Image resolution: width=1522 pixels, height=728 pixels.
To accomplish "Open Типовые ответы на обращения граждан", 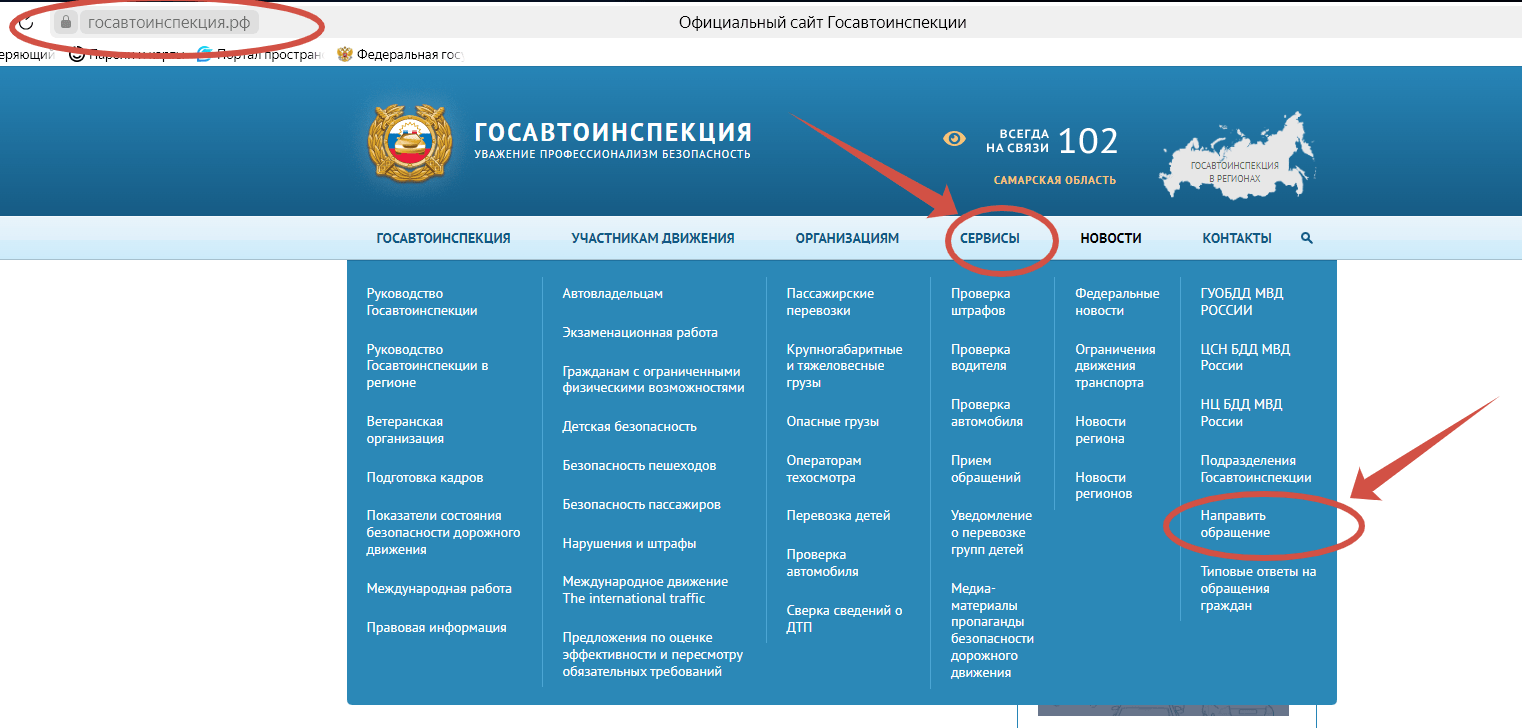I will (1258, 588).
